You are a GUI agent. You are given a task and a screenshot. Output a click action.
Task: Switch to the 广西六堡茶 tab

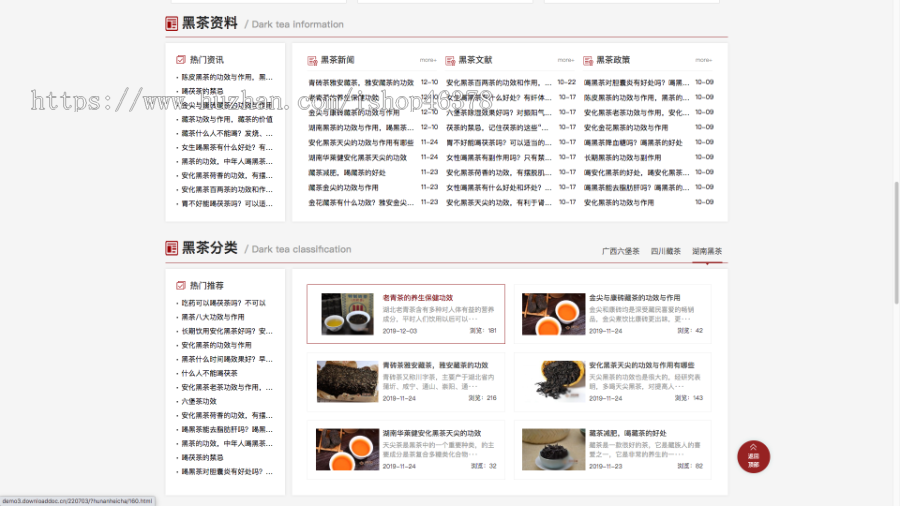tap(620, 251)
